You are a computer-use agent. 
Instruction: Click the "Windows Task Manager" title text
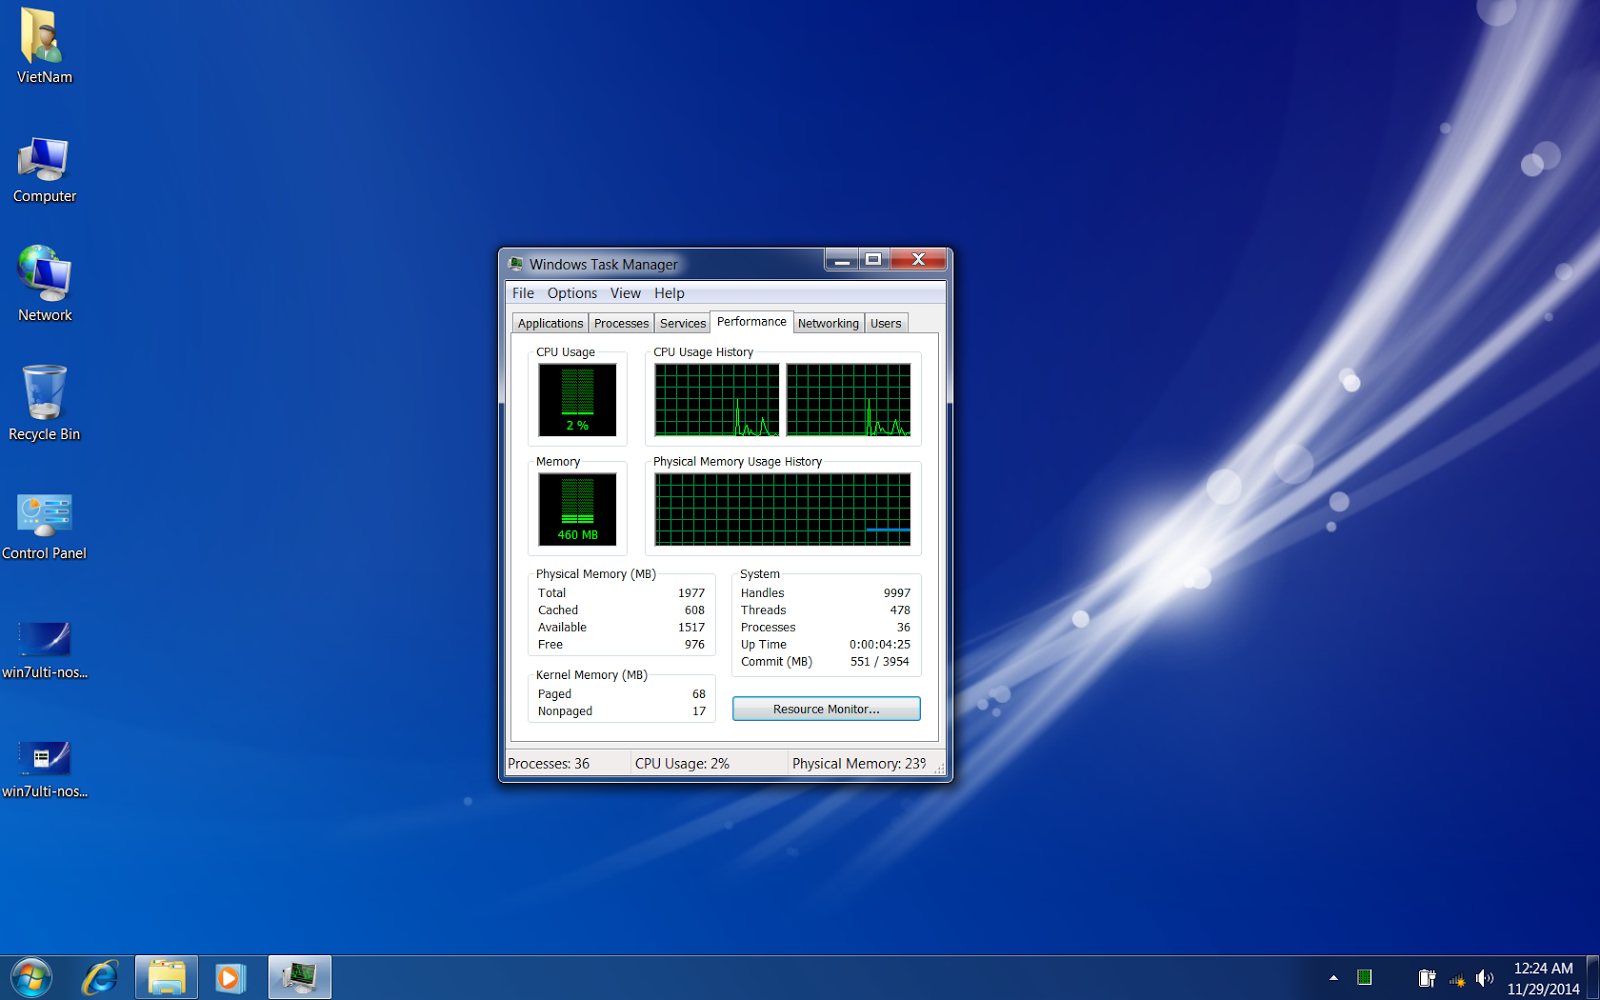[x=603, y=264]
